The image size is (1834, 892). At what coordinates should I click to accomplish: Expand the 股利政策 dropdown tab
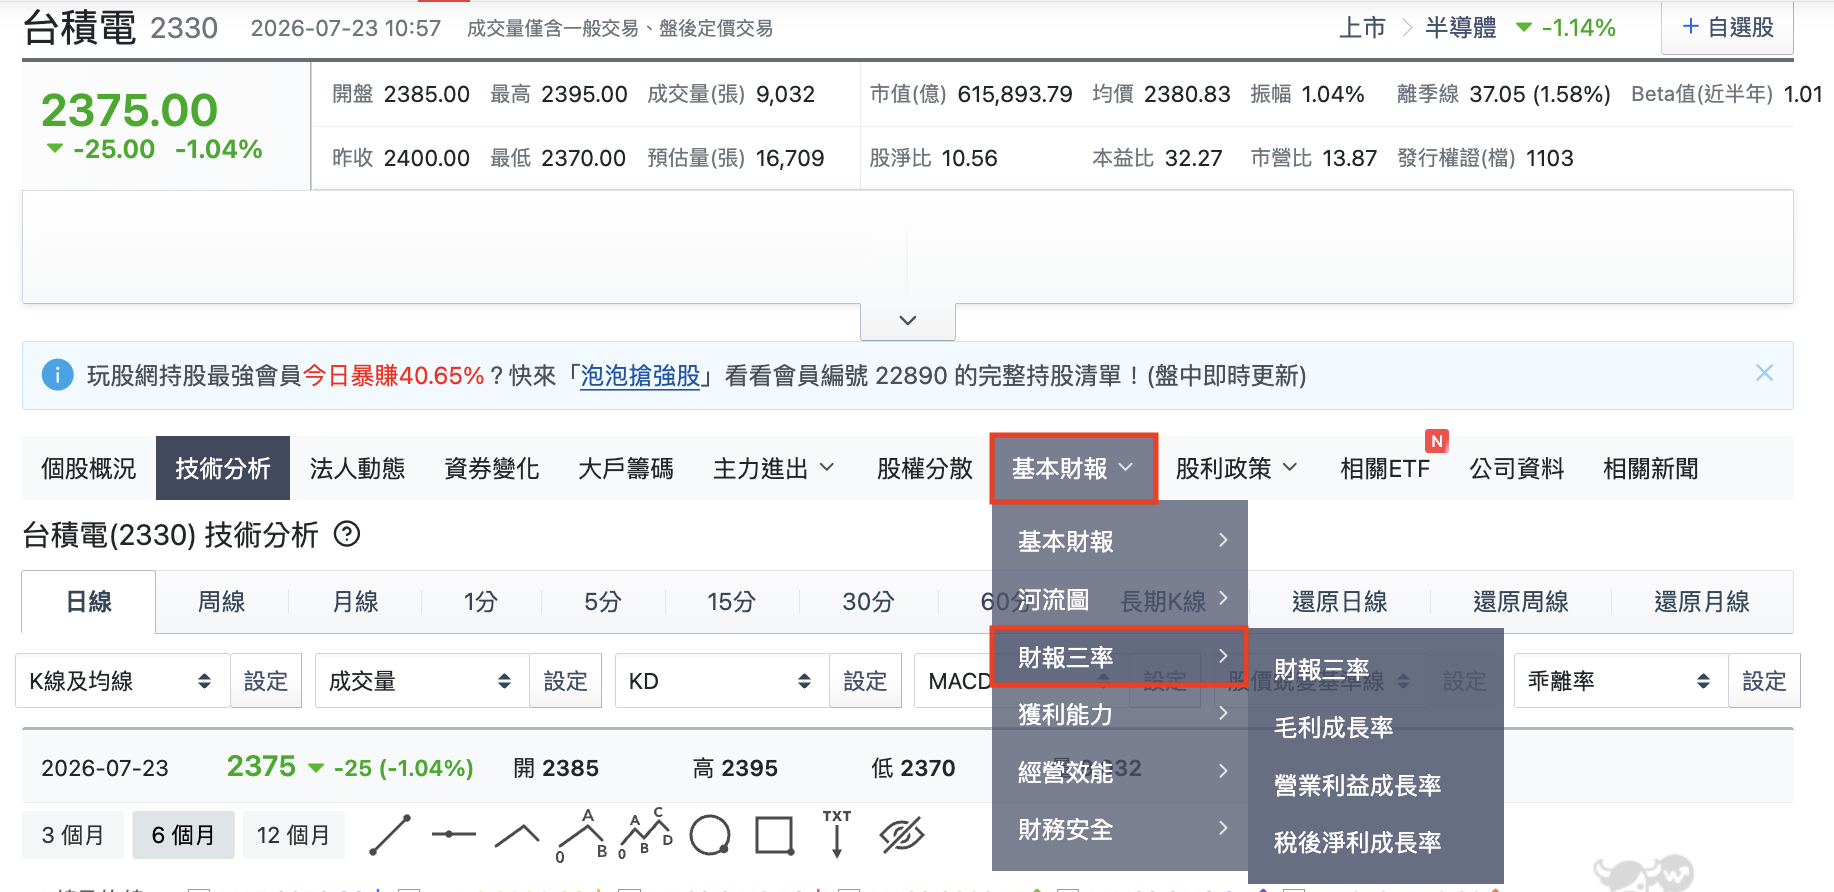(x=1237, y=468)
